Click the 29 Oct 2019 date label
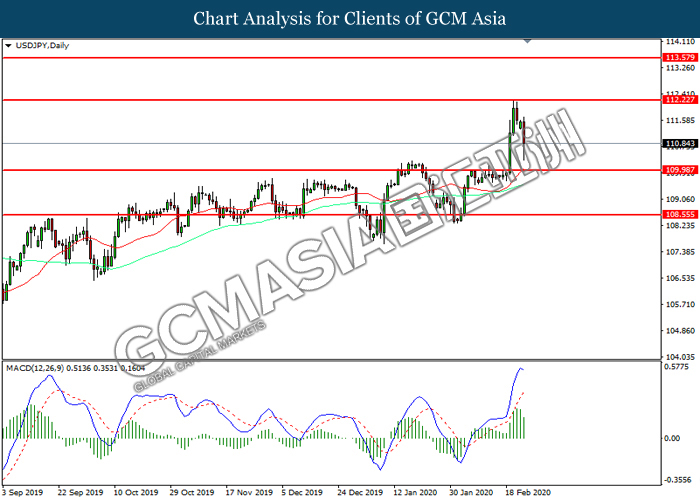This screenshot has width=700, height=500. 192,492
